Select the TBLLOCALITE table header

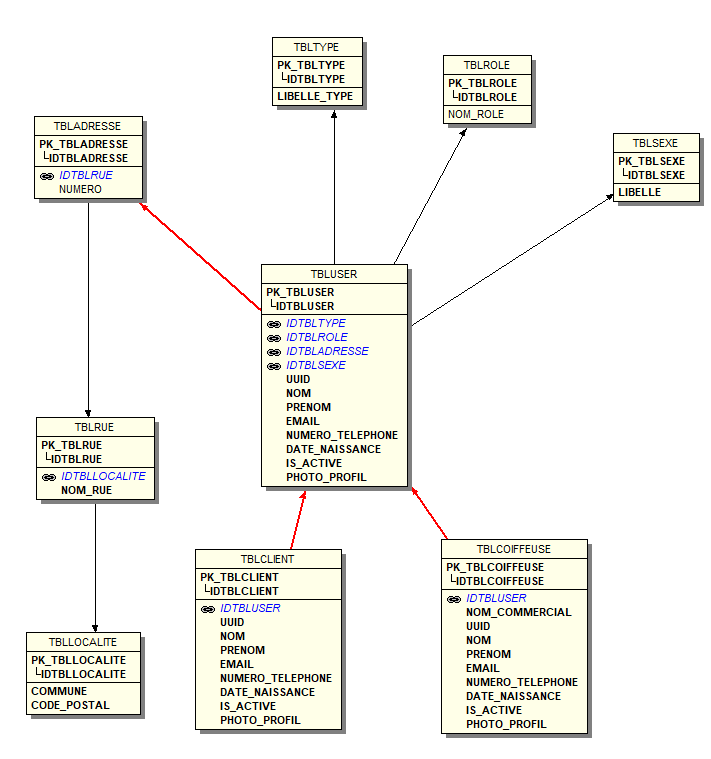pyautogui.click(x=83, y=642)
